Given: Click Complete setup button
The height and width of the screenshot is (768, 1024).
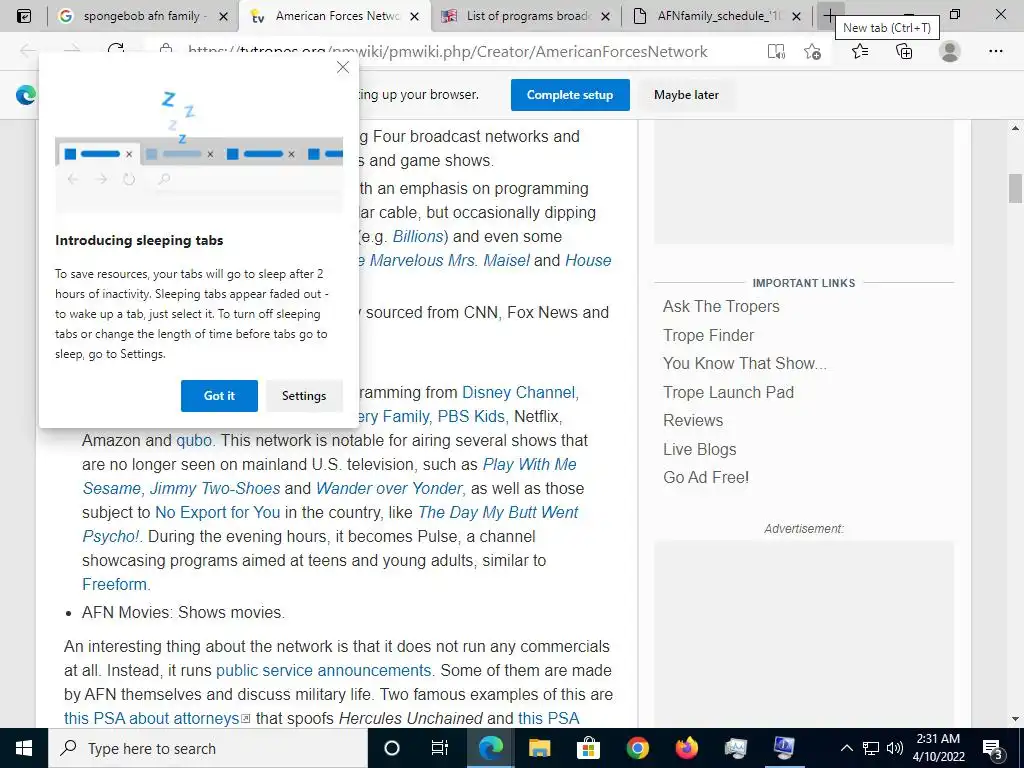Looking at the screenshot, I should (570, 95).
